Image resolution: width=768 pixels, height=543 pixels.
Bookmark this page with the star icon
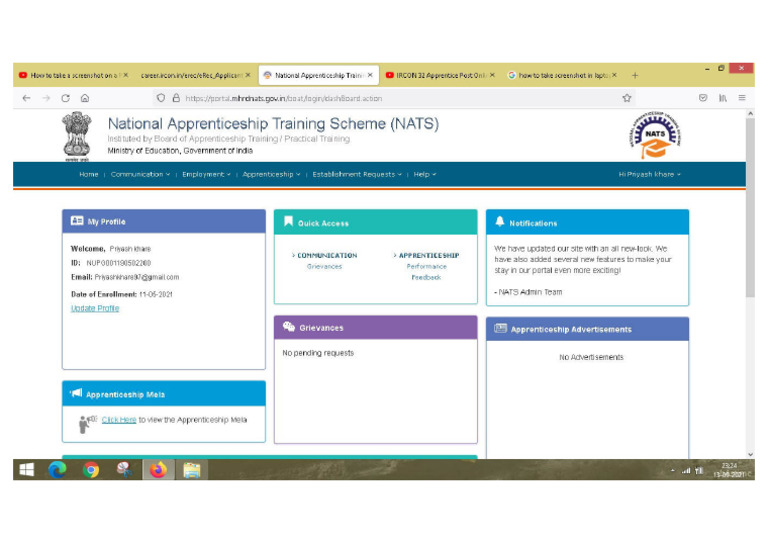tap(627, 98)
